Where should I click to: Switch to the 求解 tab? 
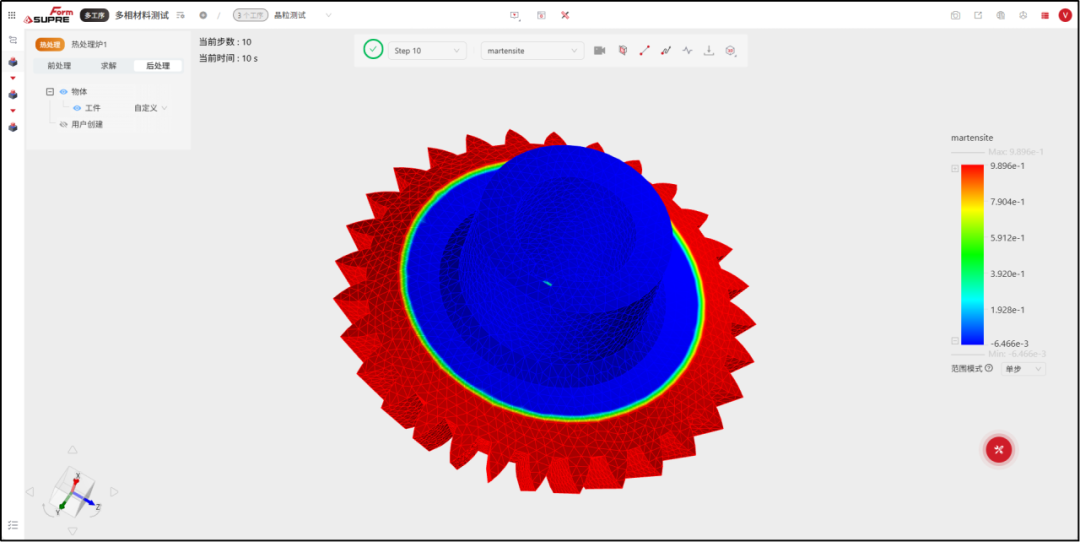[109, 66]
